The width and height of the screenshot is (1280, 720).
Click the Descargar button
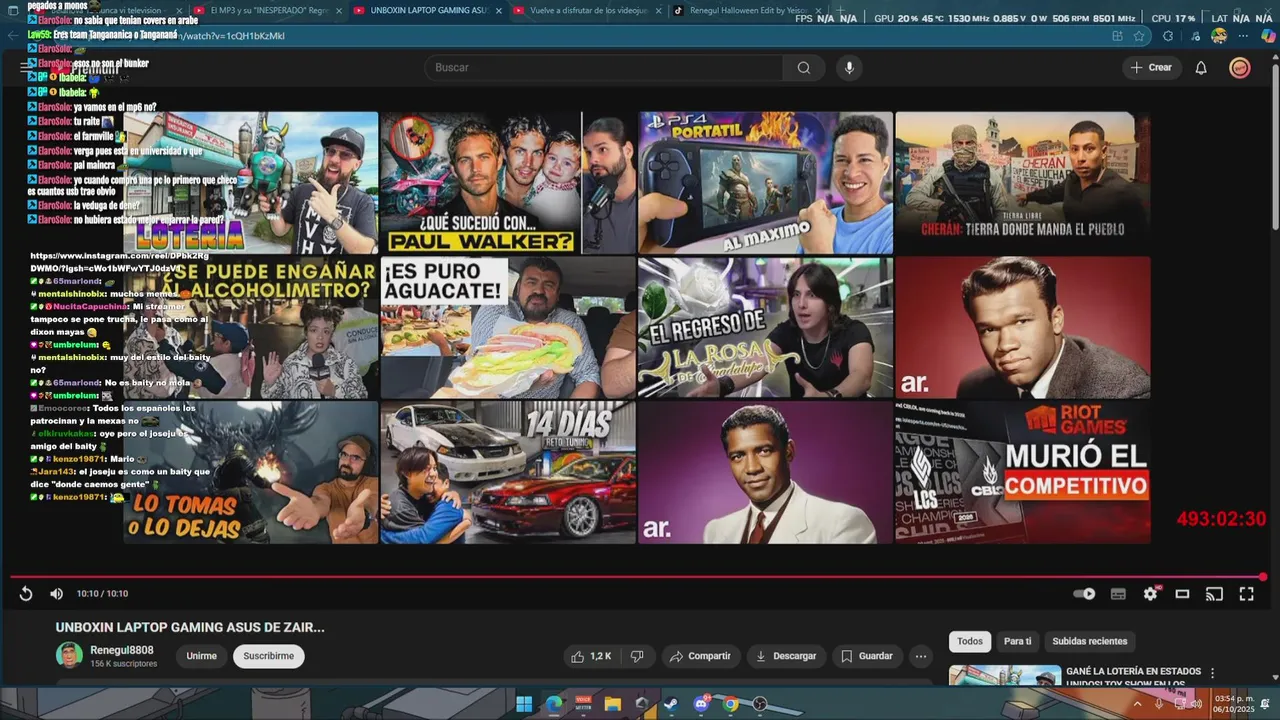(786, 656)
